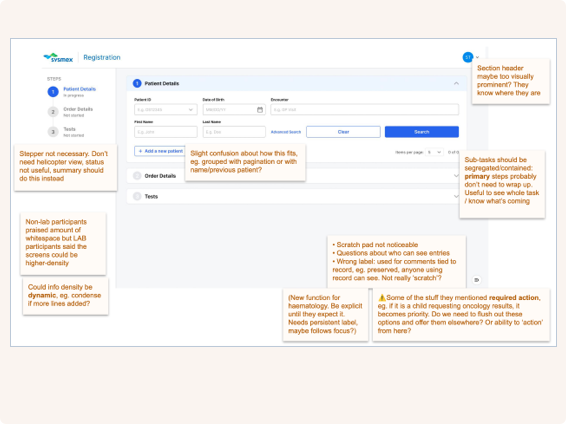
Task: Click the First Name input field
Action: pos(166,132)
